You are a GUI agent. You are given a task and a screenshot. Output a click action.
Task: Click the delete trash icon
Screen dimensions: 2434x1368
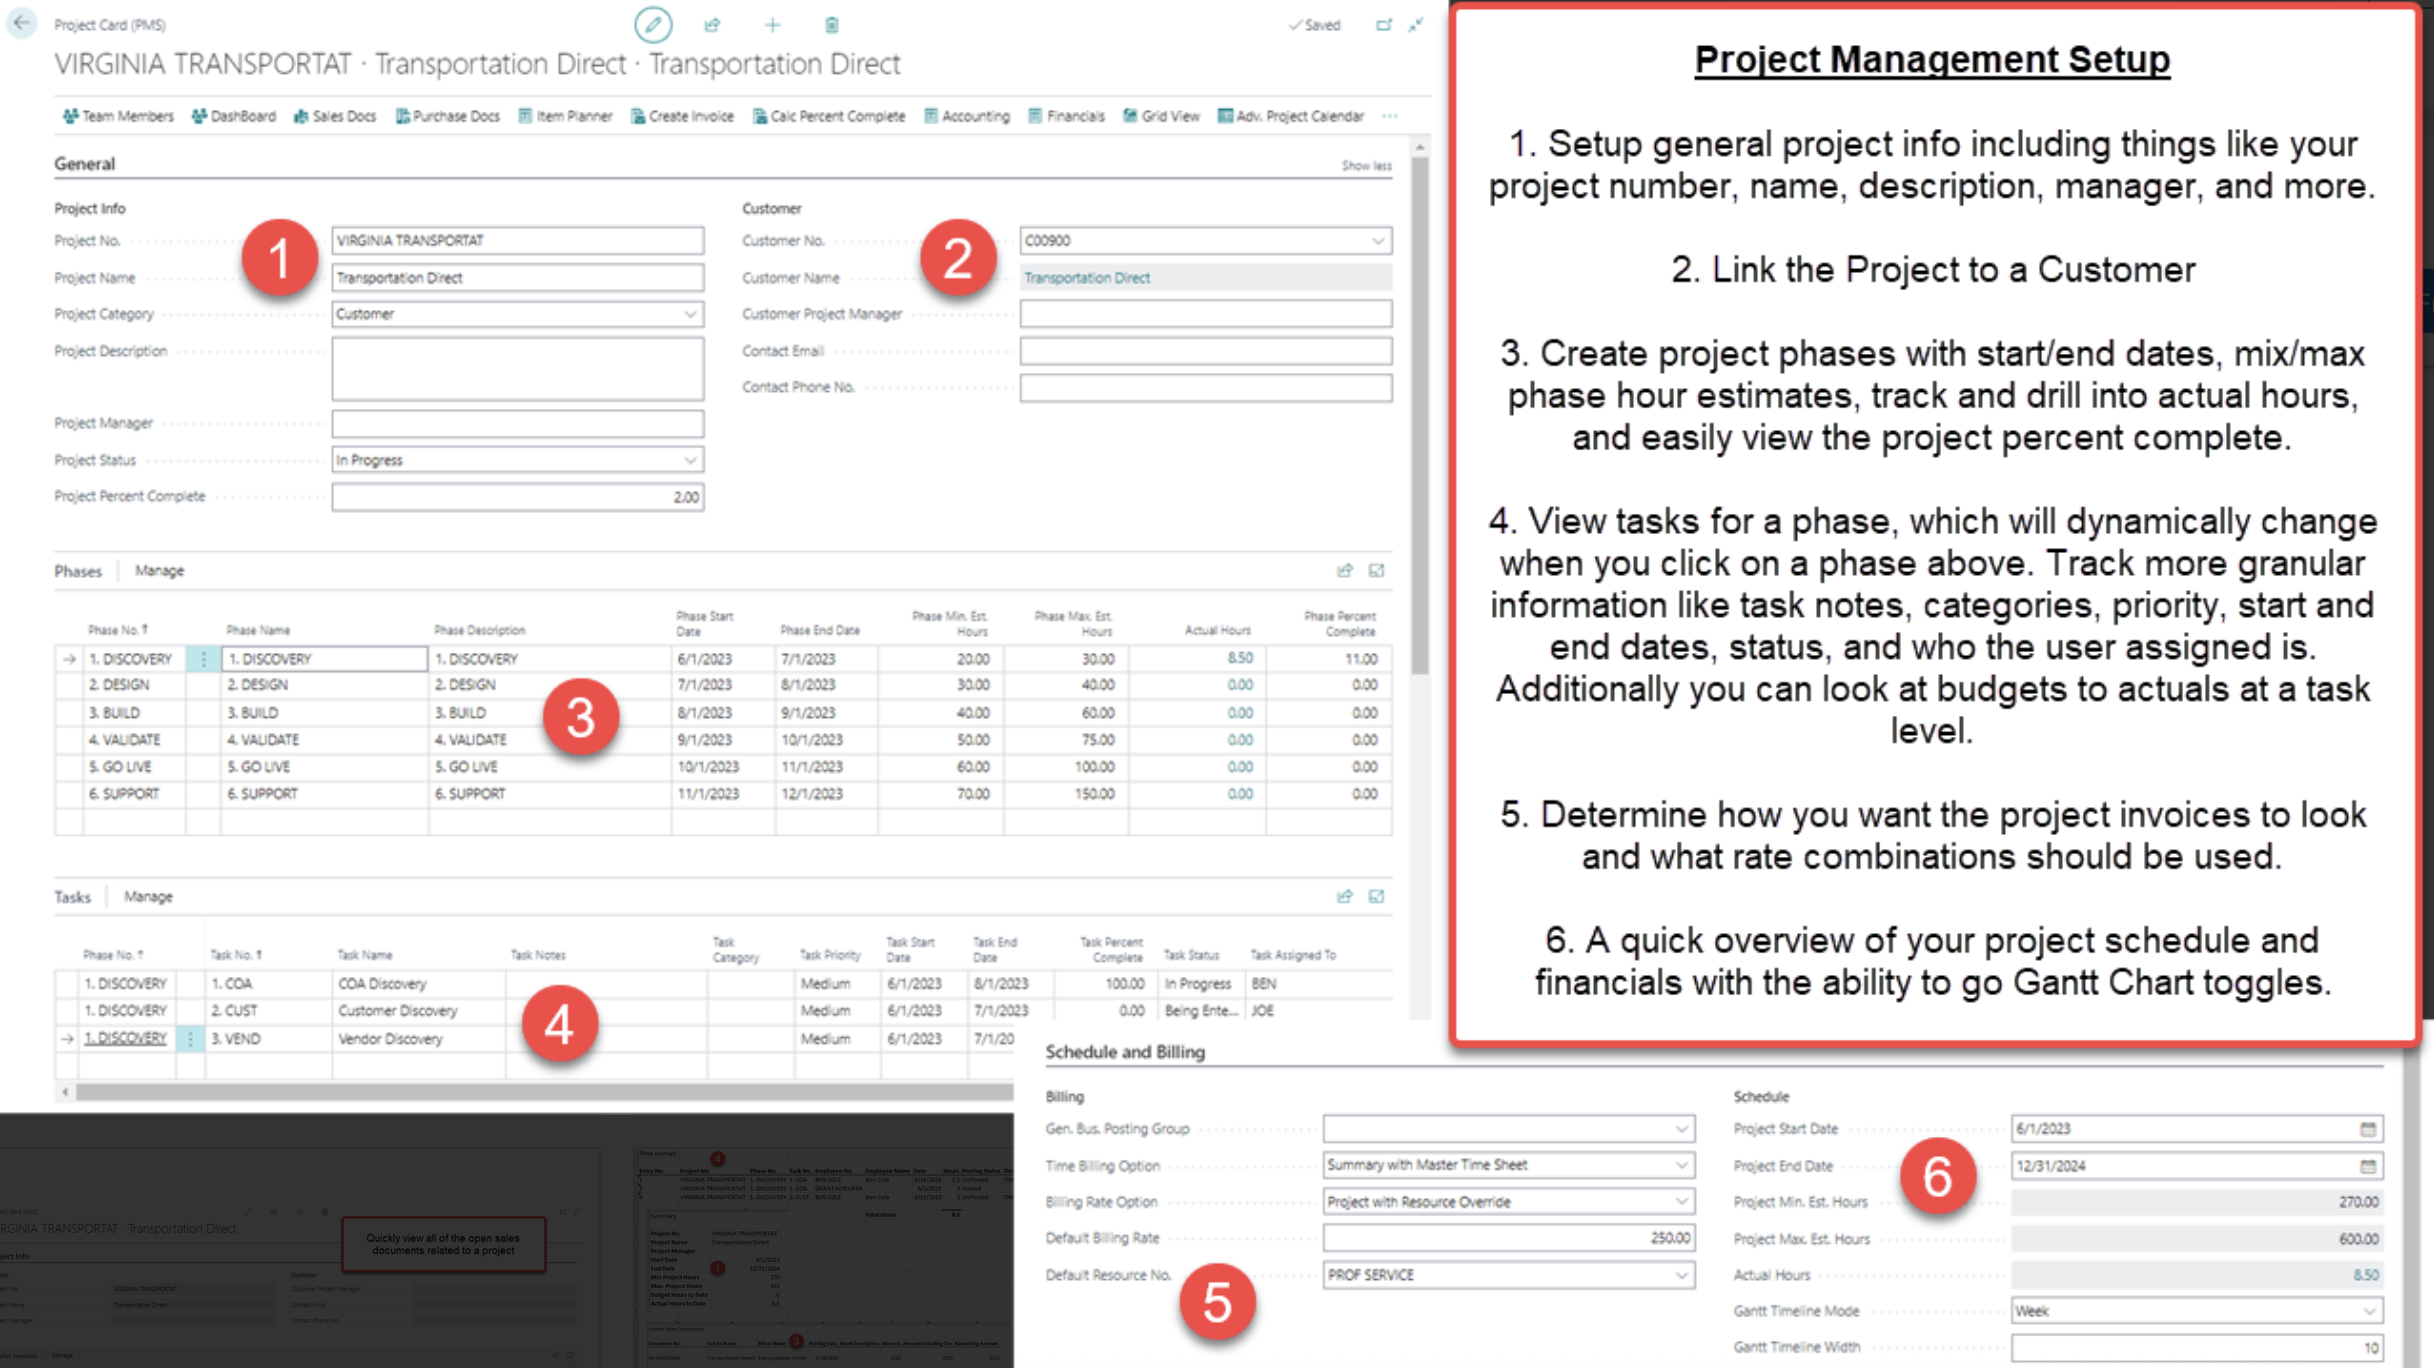(832, 24)
